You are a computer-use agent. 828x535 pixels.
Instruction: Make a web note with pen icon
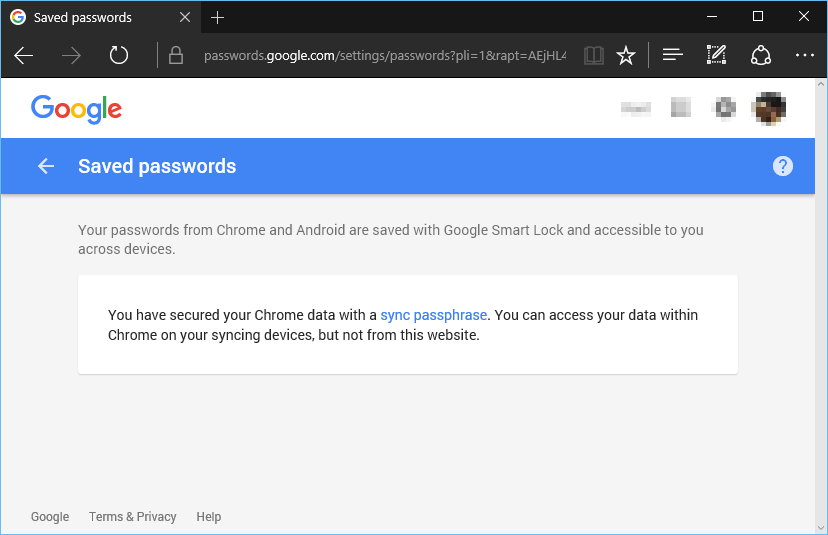click(x=717, y=54)
